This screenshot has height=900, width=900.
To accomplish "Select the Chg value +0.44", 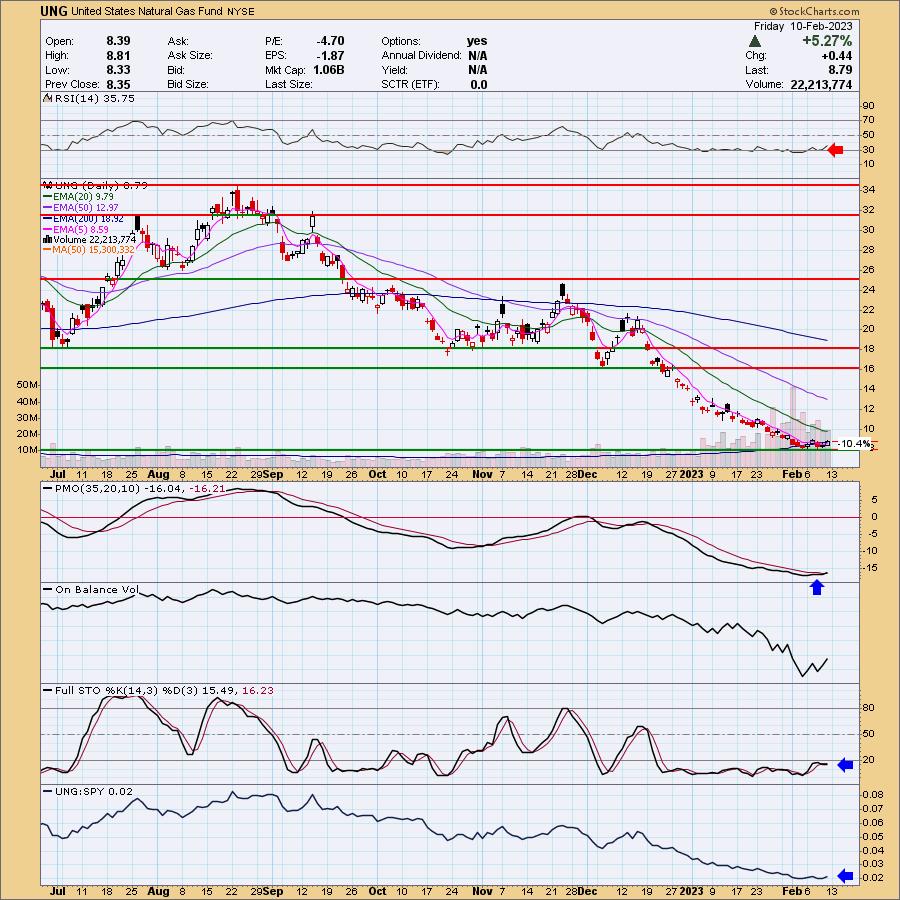I will tap(837, 56).
